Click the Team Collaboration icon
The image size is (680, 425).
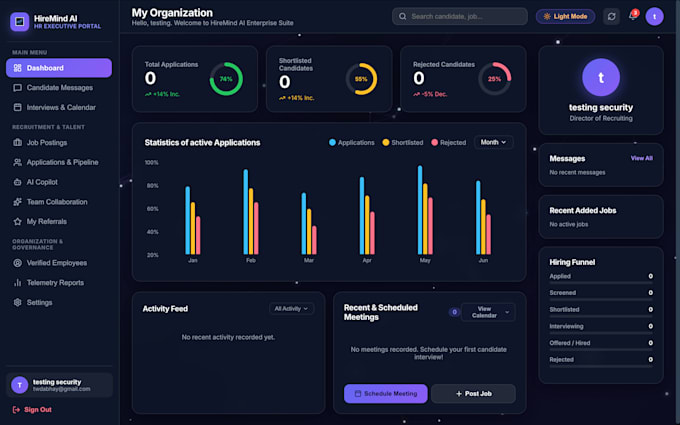[17, 202]
